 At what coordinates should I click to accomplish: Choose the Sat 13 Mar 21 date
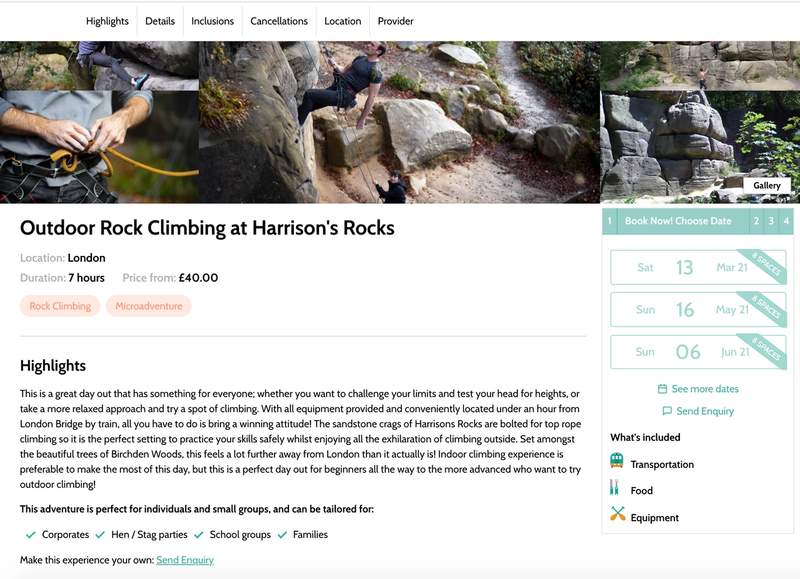(x=696, y=268)
